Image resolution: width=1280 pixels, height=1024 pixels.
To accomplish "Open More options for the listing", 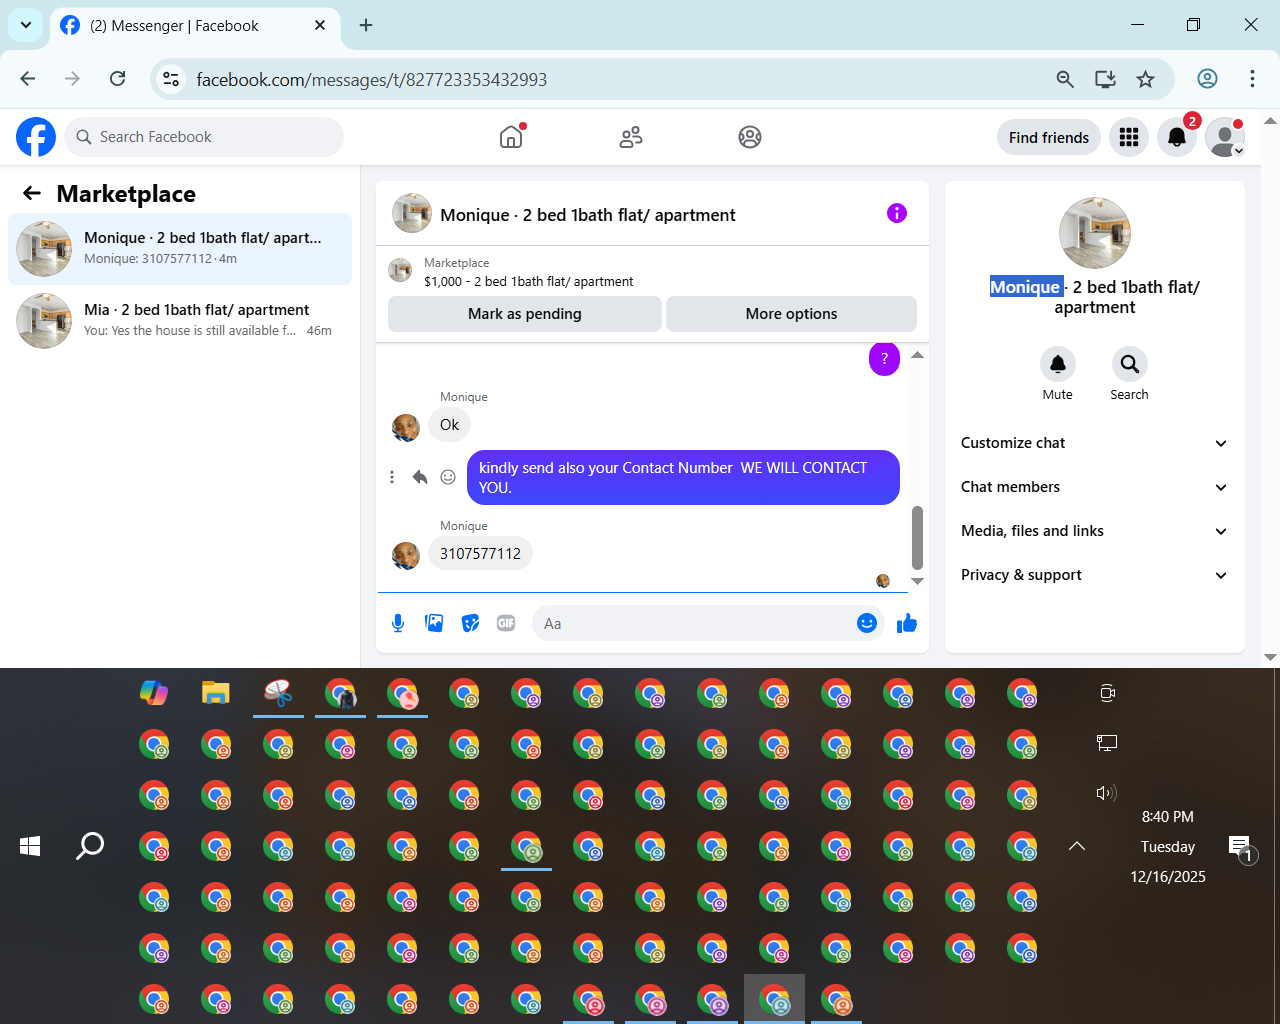I will click(791, 314).
